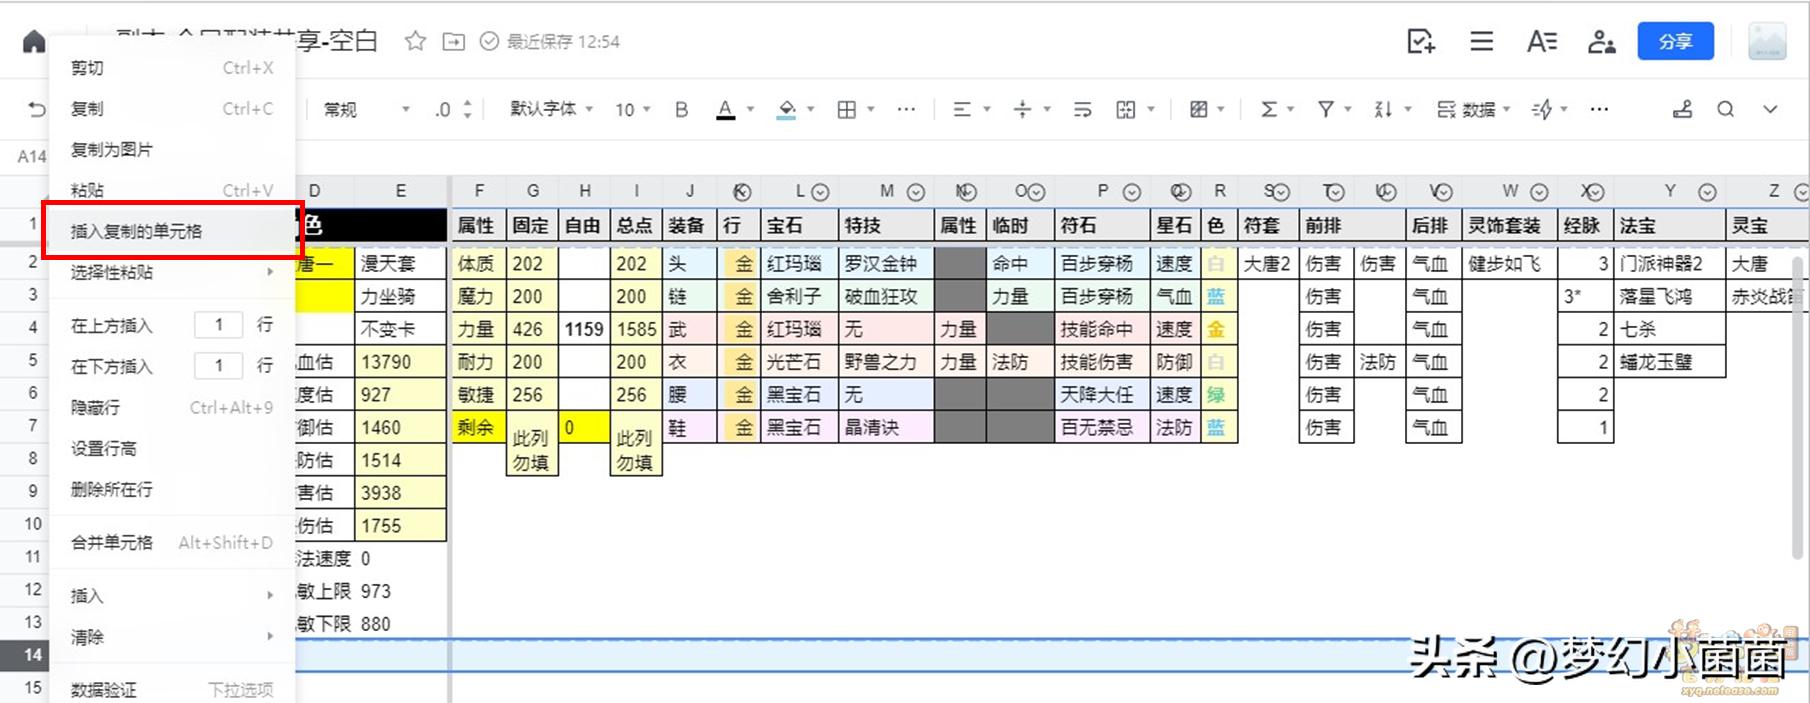1810x703 pixels.
Task: Click the conditional formatting icon
Action: click(x=1198, y=109)
